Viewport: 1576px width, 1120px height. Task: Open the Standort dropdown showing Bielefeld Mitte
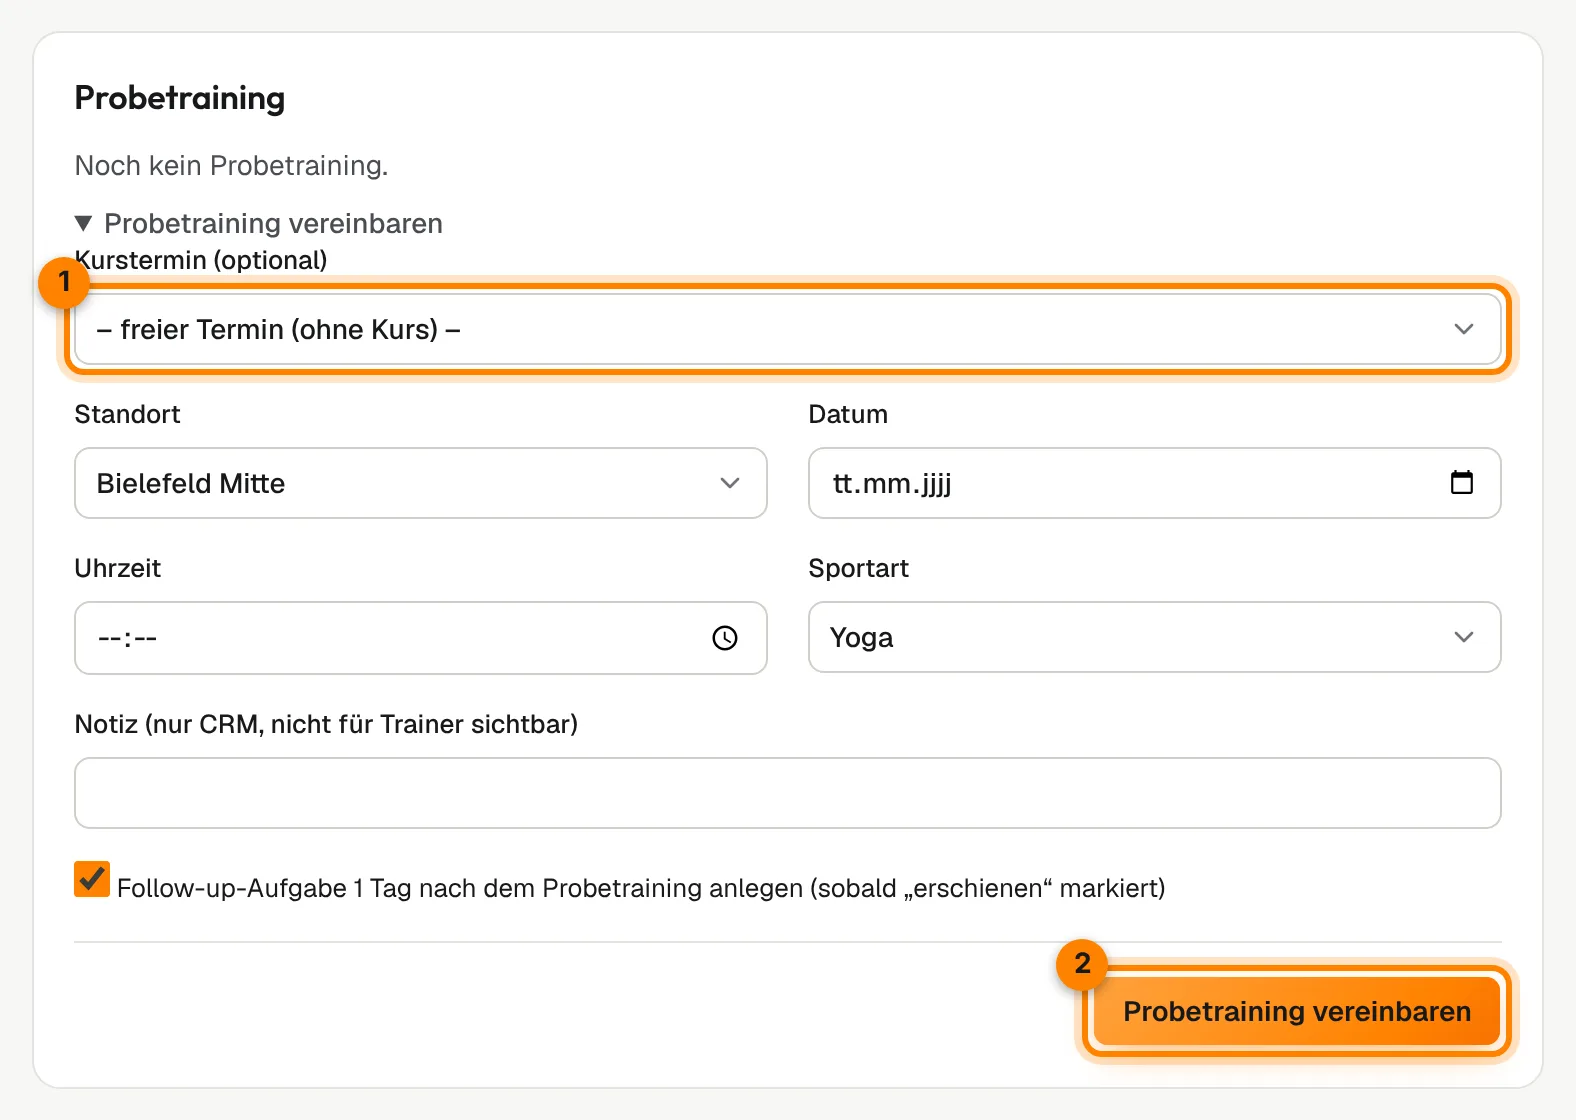[421, 483]
